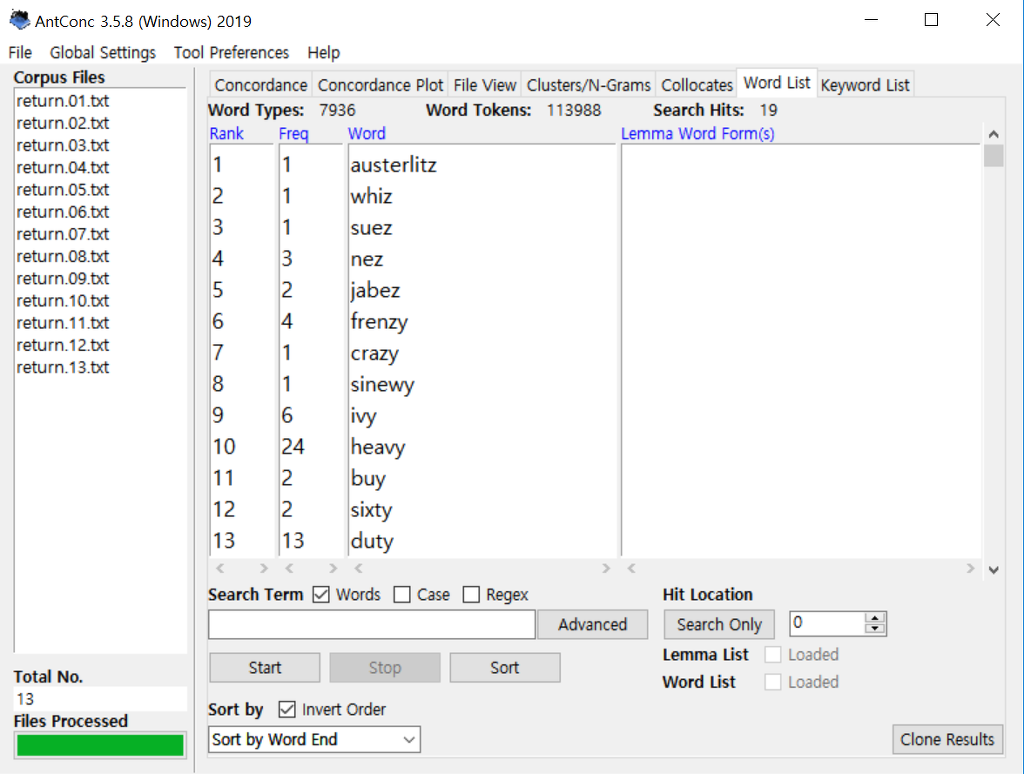Click the results scrollbar up arrow
1024x774 pixels.
[994, 134]
